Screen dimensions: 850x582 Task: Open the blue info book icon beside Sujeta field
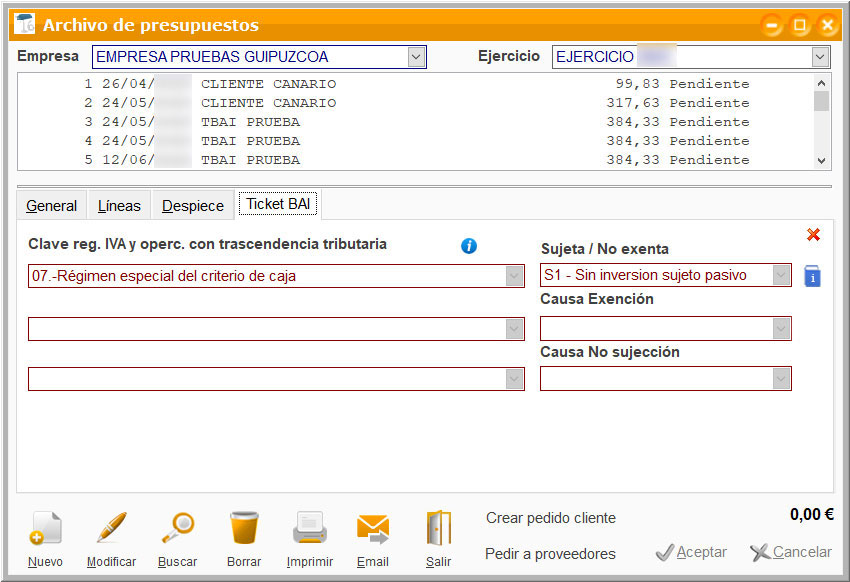(x=812, y=276)
